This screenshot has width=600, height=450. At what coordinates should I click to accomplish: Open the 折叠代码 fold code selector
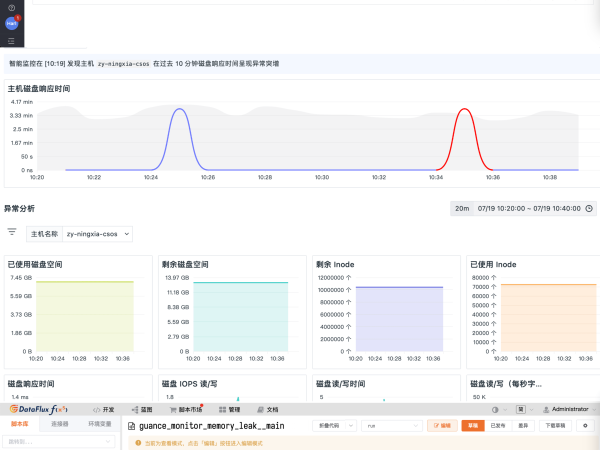[334, 426]
